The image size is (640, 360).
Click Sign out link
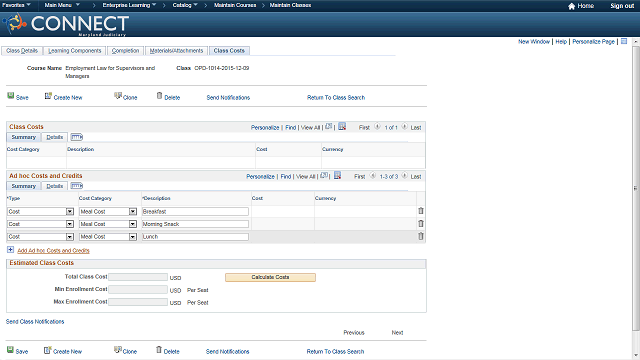coord(622,6)
